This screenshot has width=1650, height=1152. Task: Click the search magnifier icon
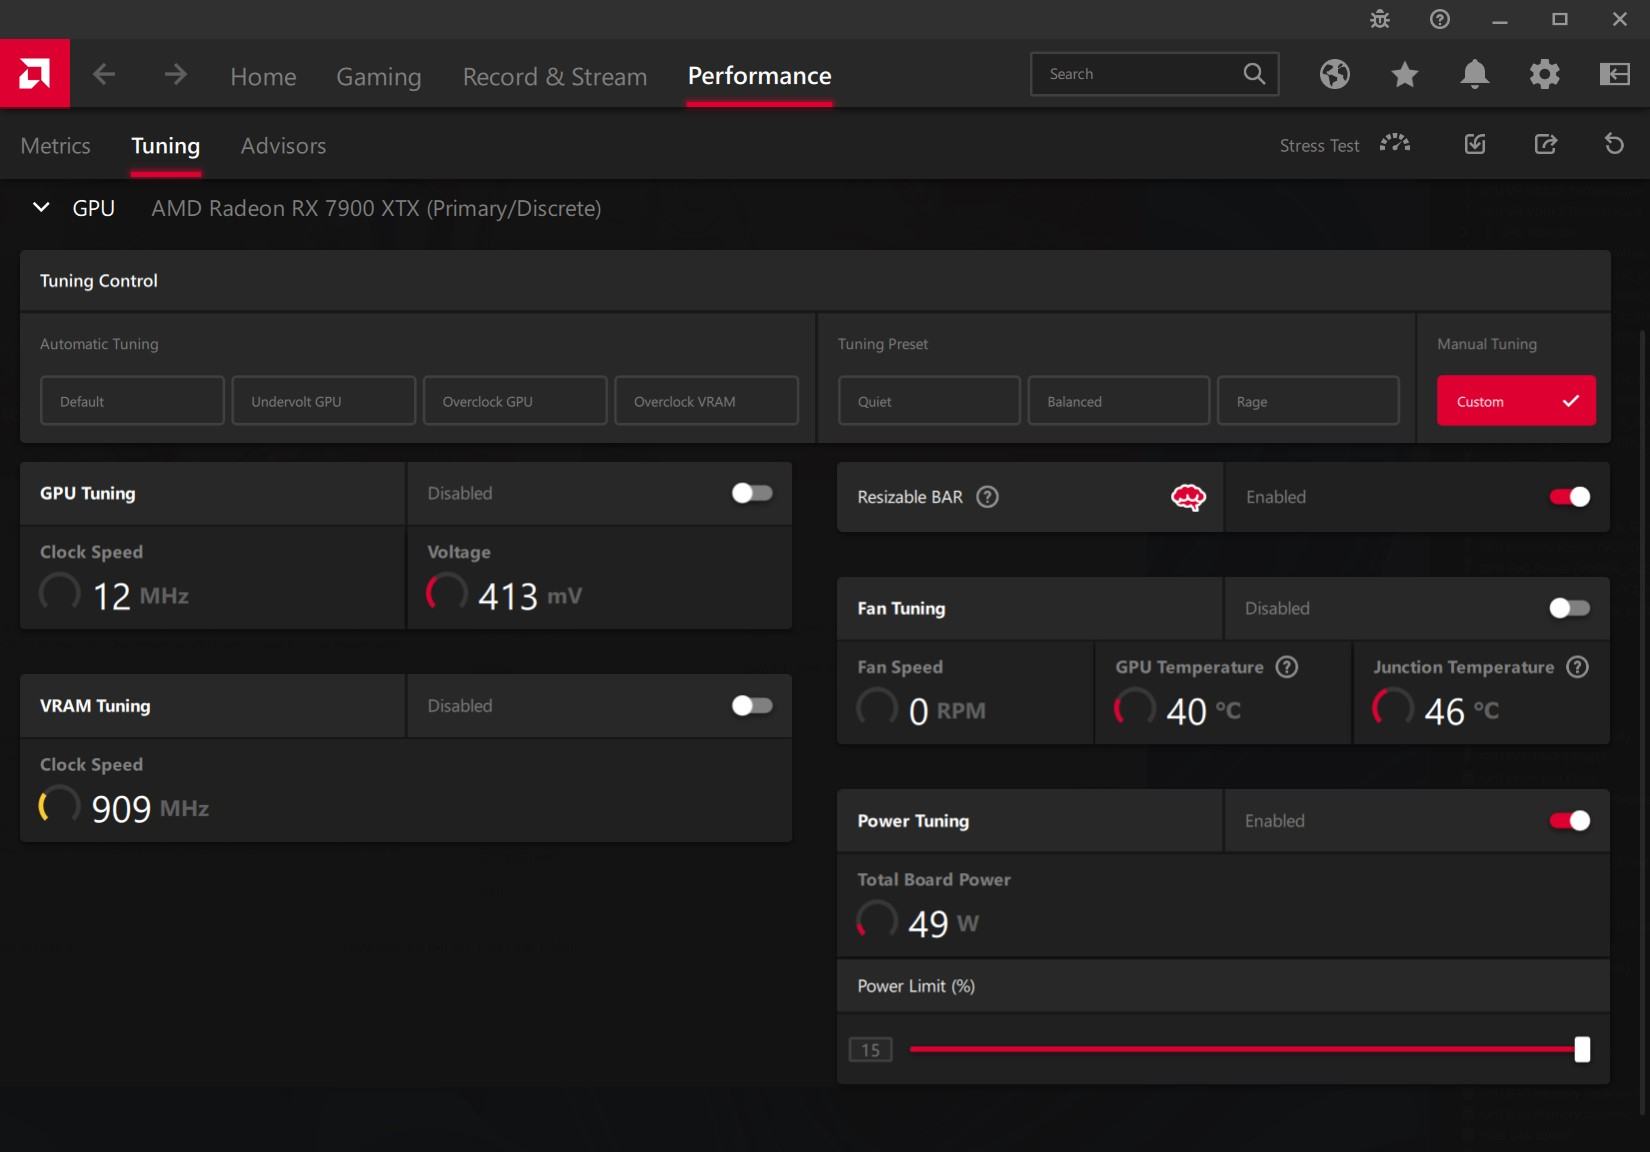[1254, 74]
